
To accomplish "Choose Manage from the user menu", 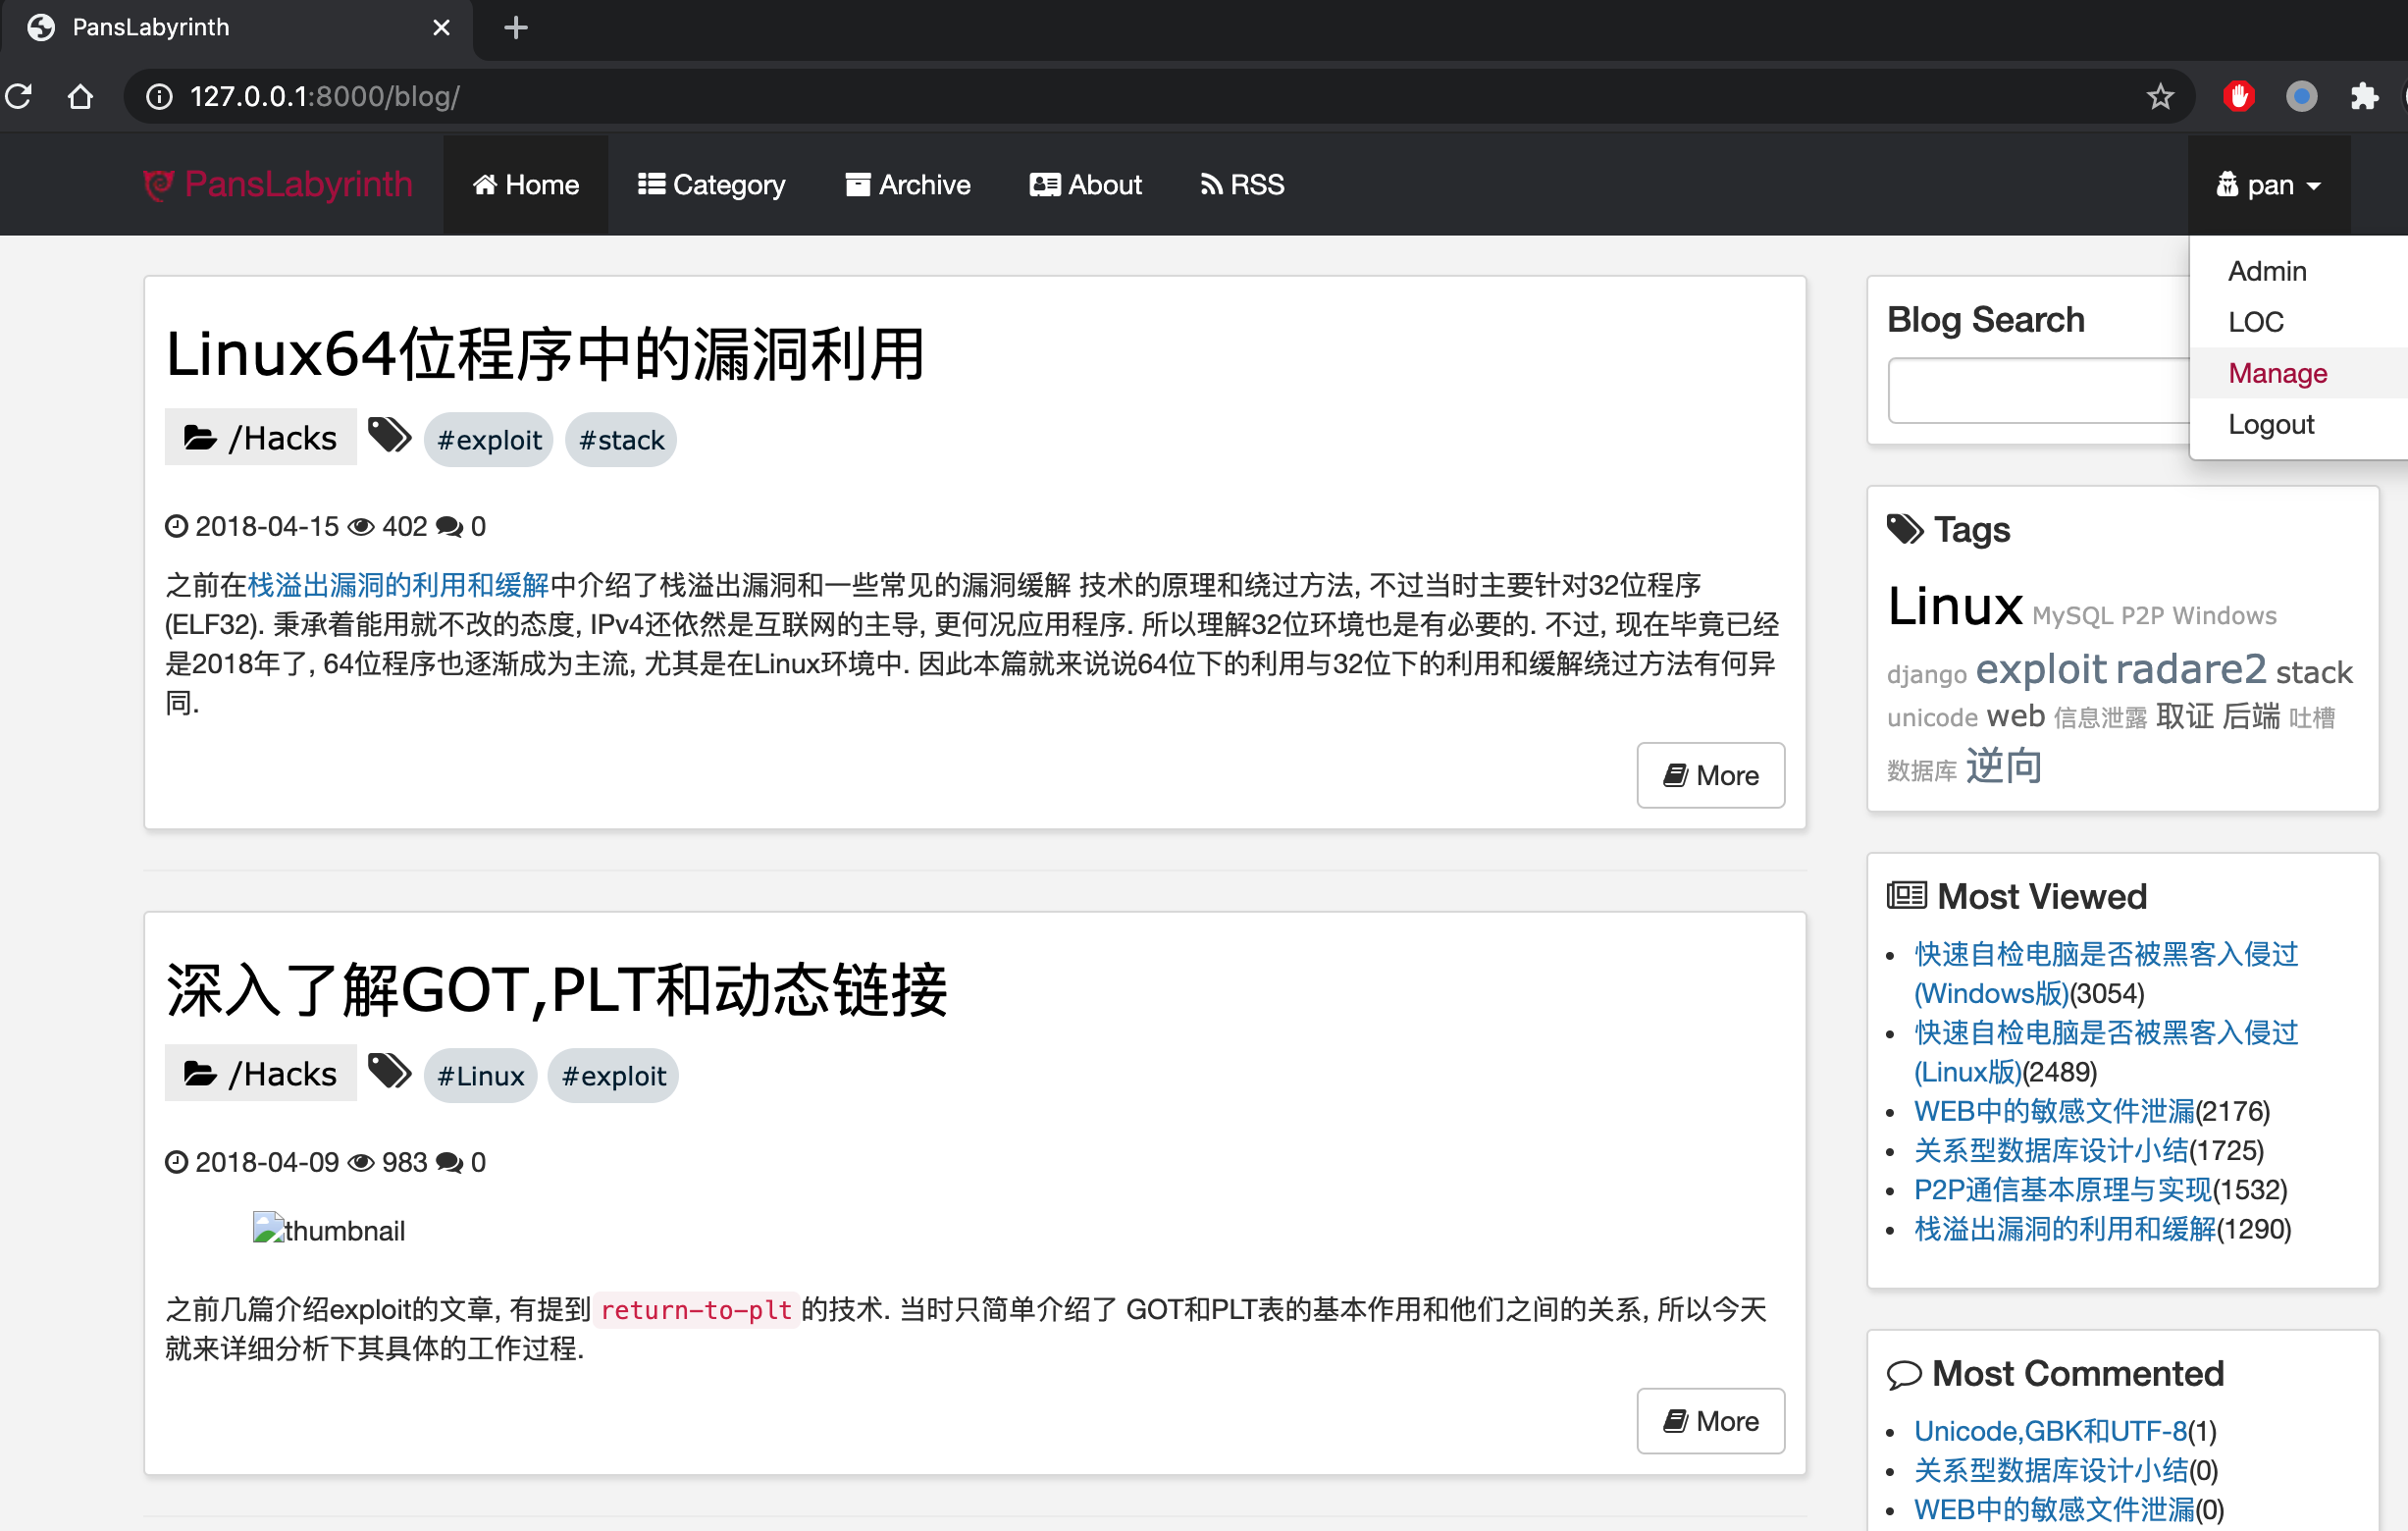I will 2298,373.
